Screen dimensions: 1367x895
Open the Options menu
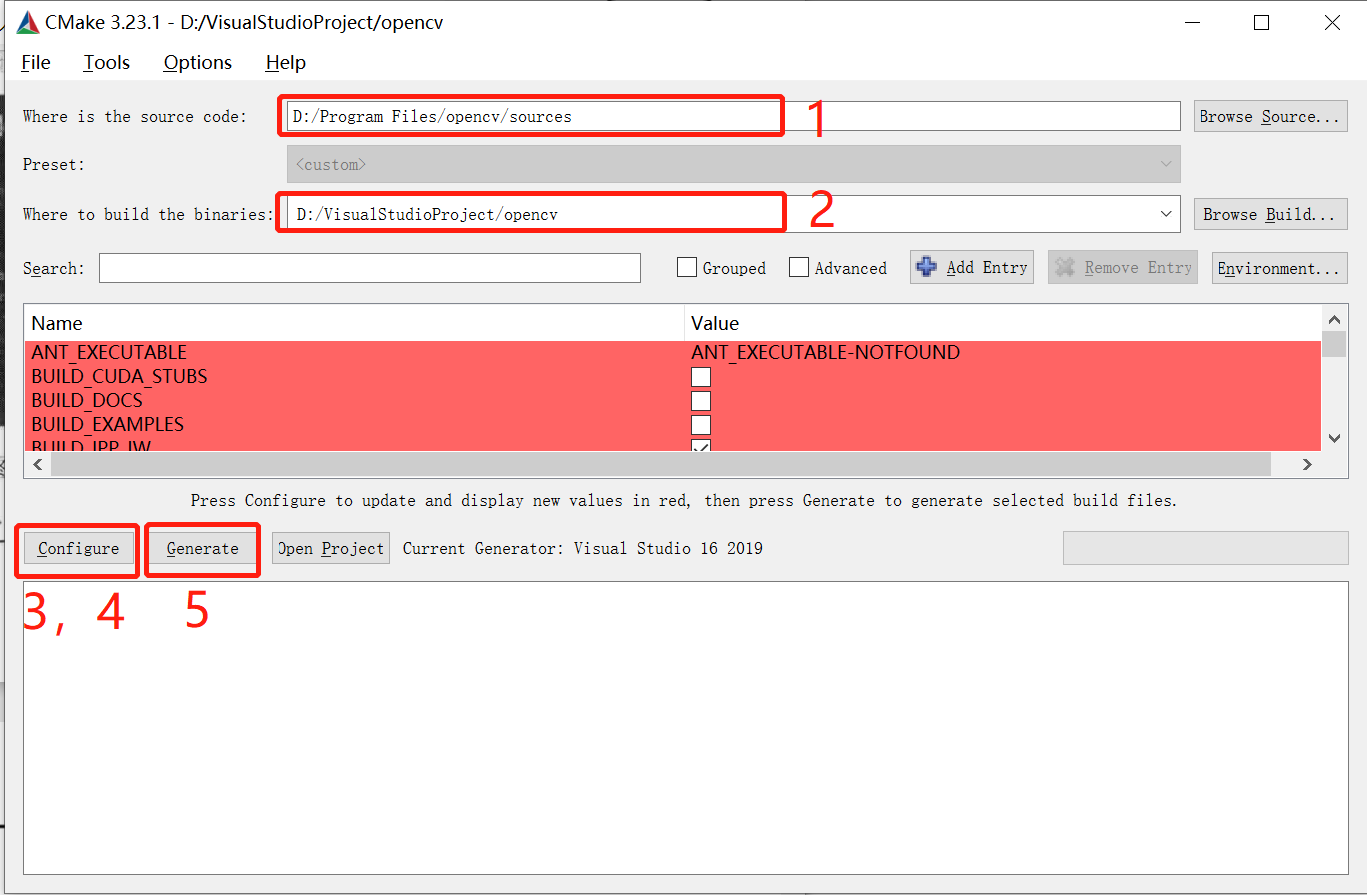click(x=198, y=62)
